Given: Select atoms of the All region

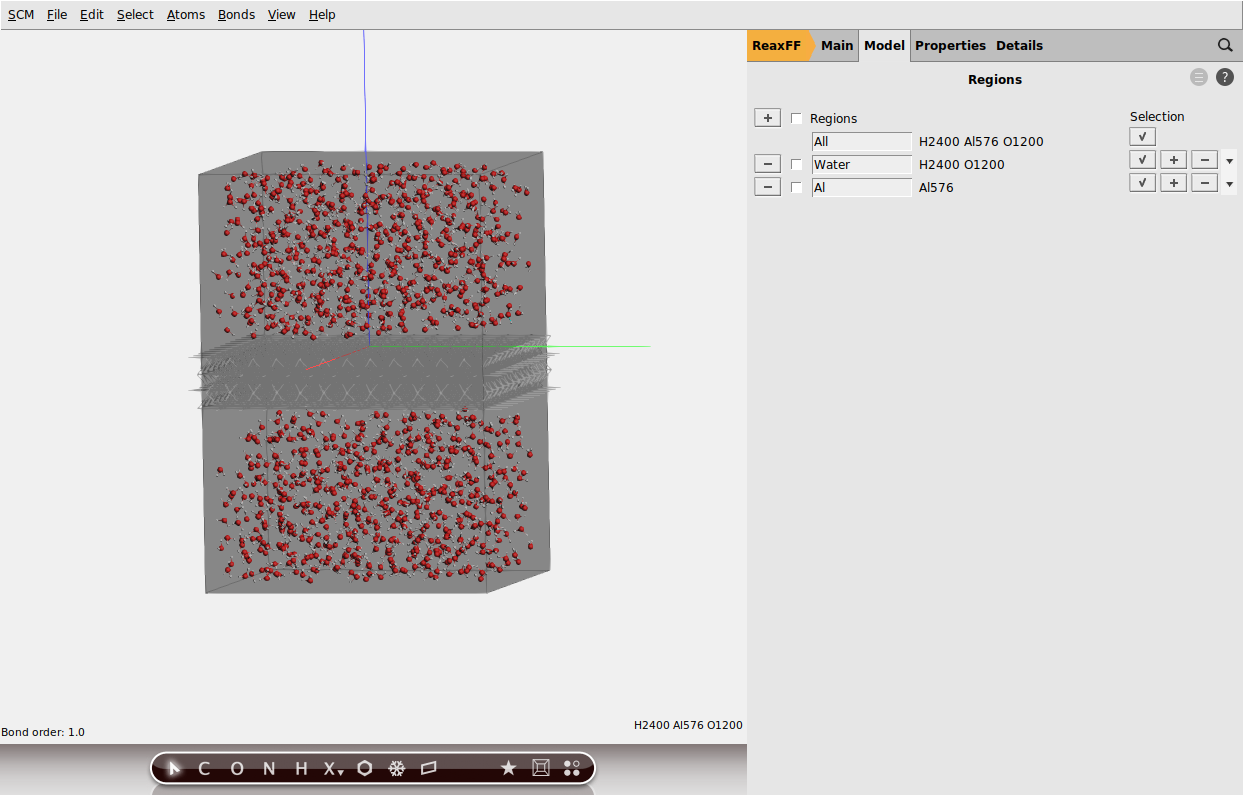Looking at the screenshot, I should [x=1142, y=136].
